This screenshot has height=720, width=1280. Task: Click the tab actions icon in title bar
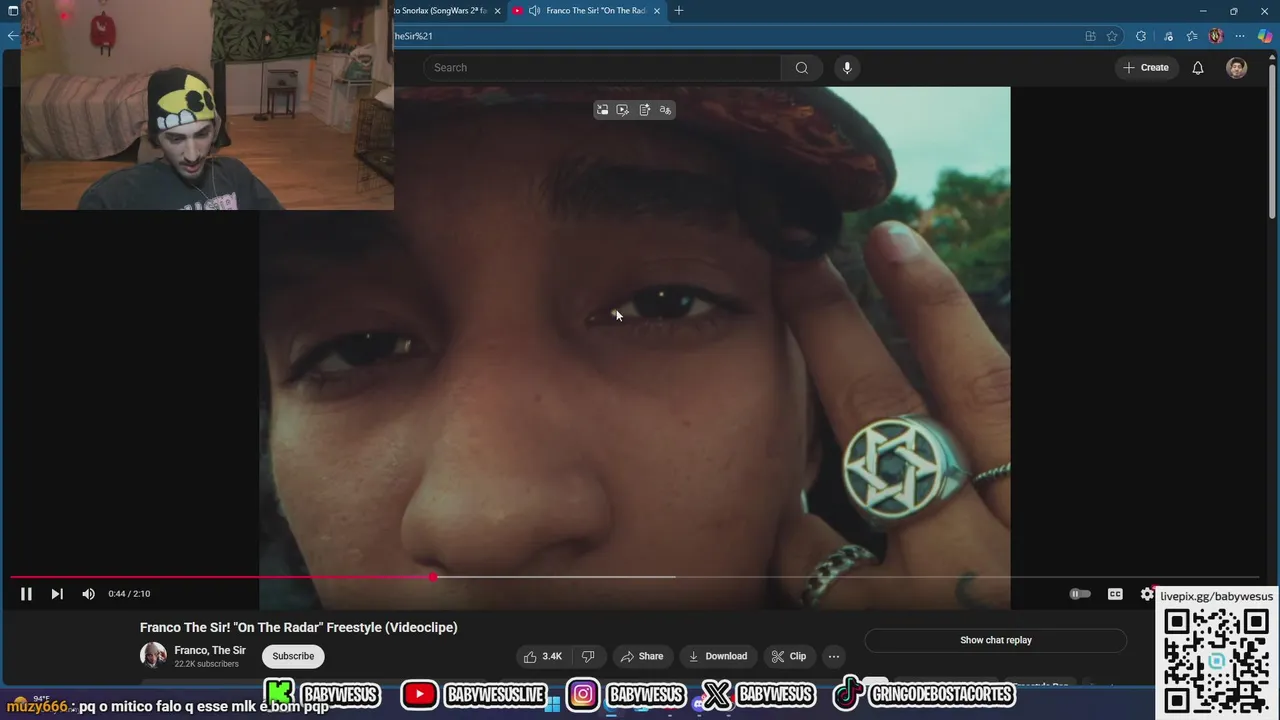pos(13,11)
